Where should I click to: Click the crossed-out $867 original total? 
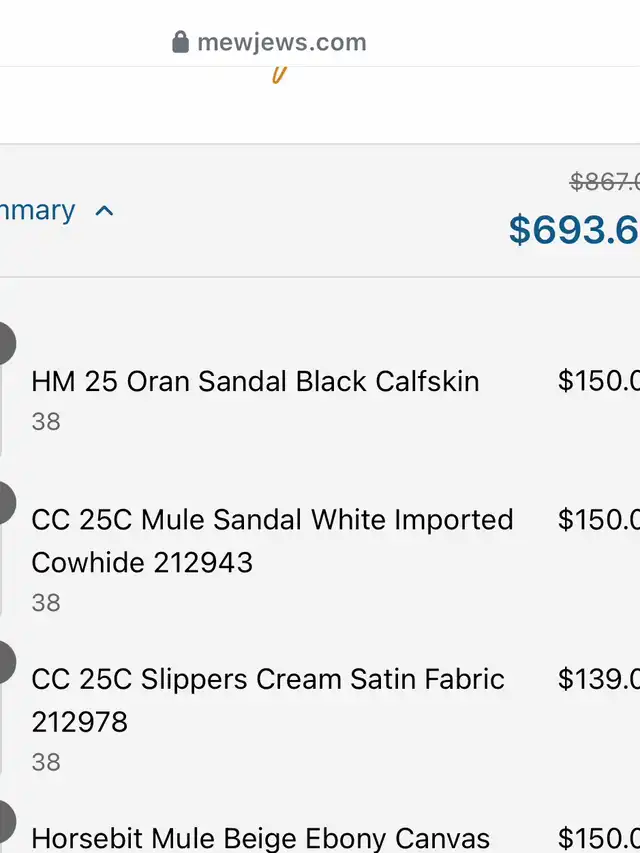(605, 182)
